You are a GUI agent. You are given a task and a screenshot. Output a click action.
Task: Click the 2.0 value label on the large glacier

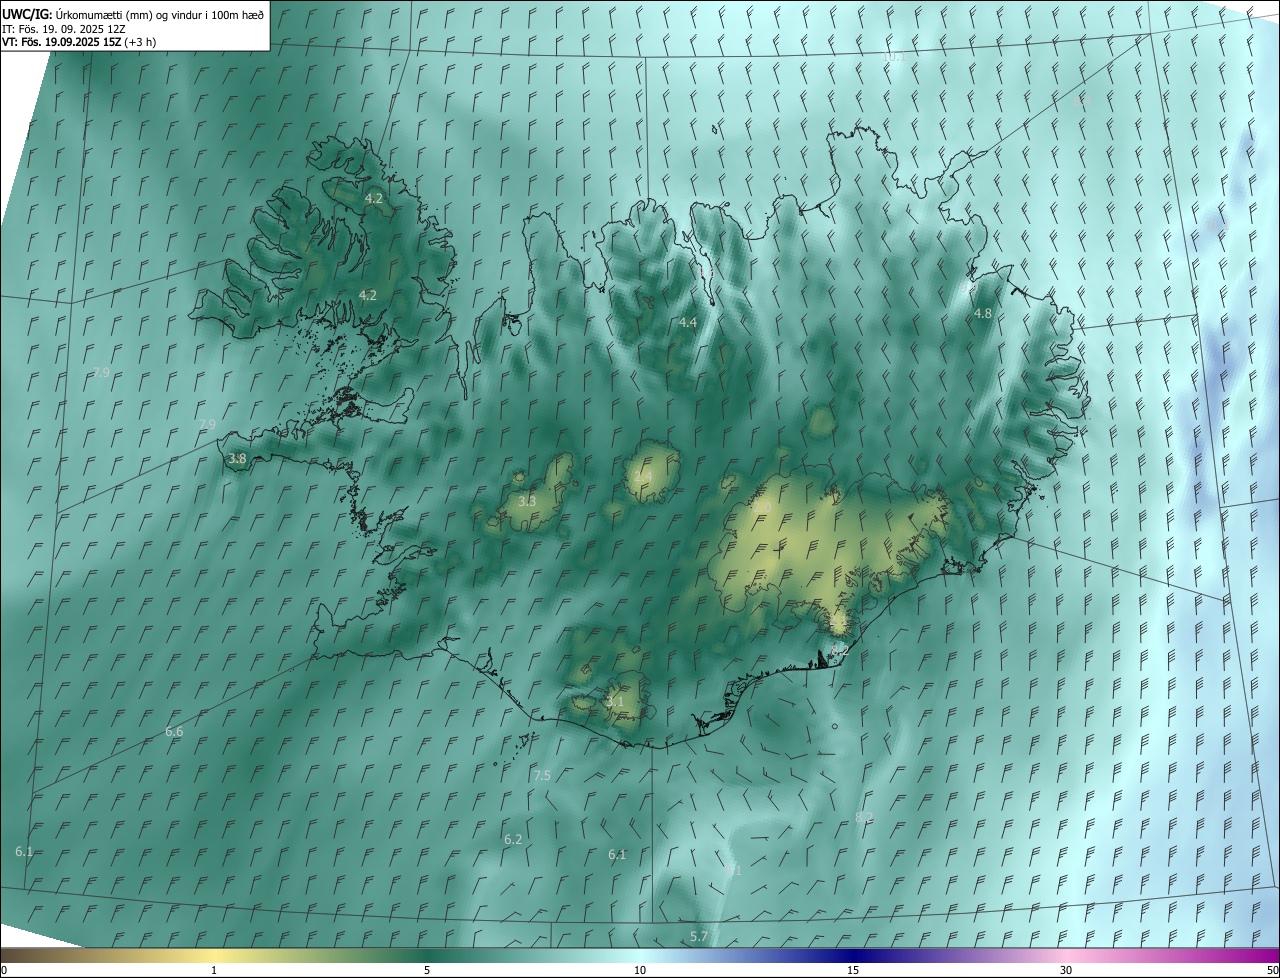[762, 507]
